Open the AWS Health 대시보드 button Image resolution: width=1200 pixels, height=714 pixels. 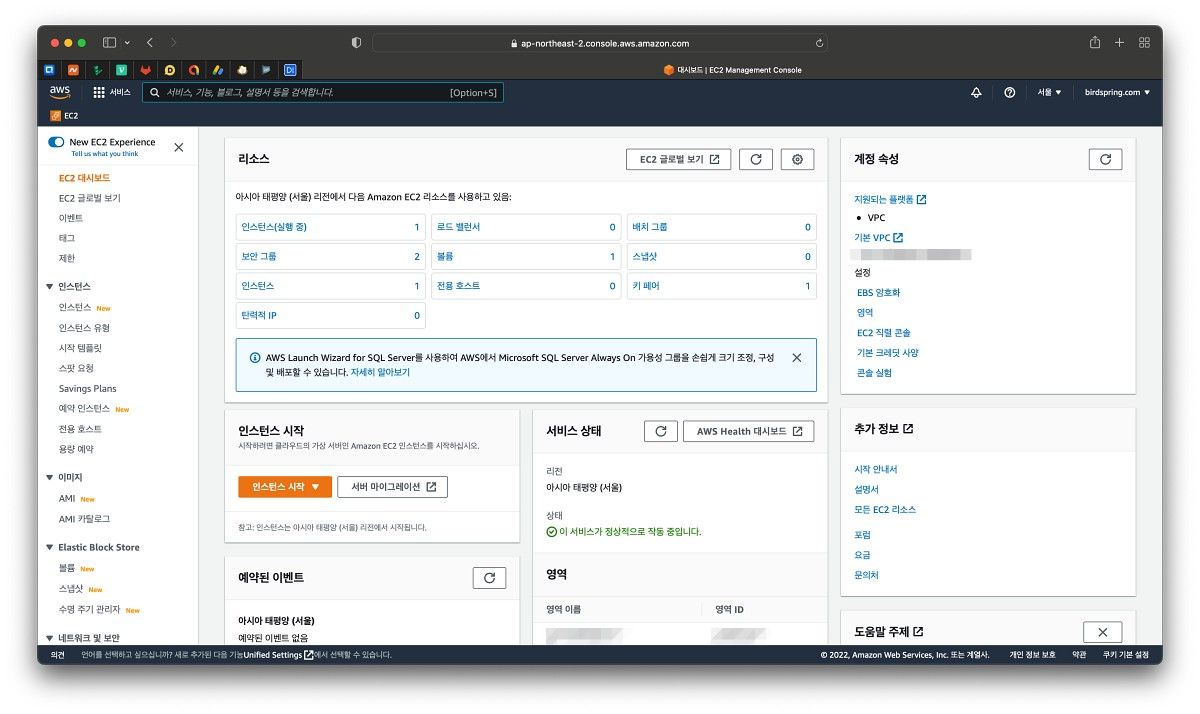pyautogui.click(x=748, y=431)
